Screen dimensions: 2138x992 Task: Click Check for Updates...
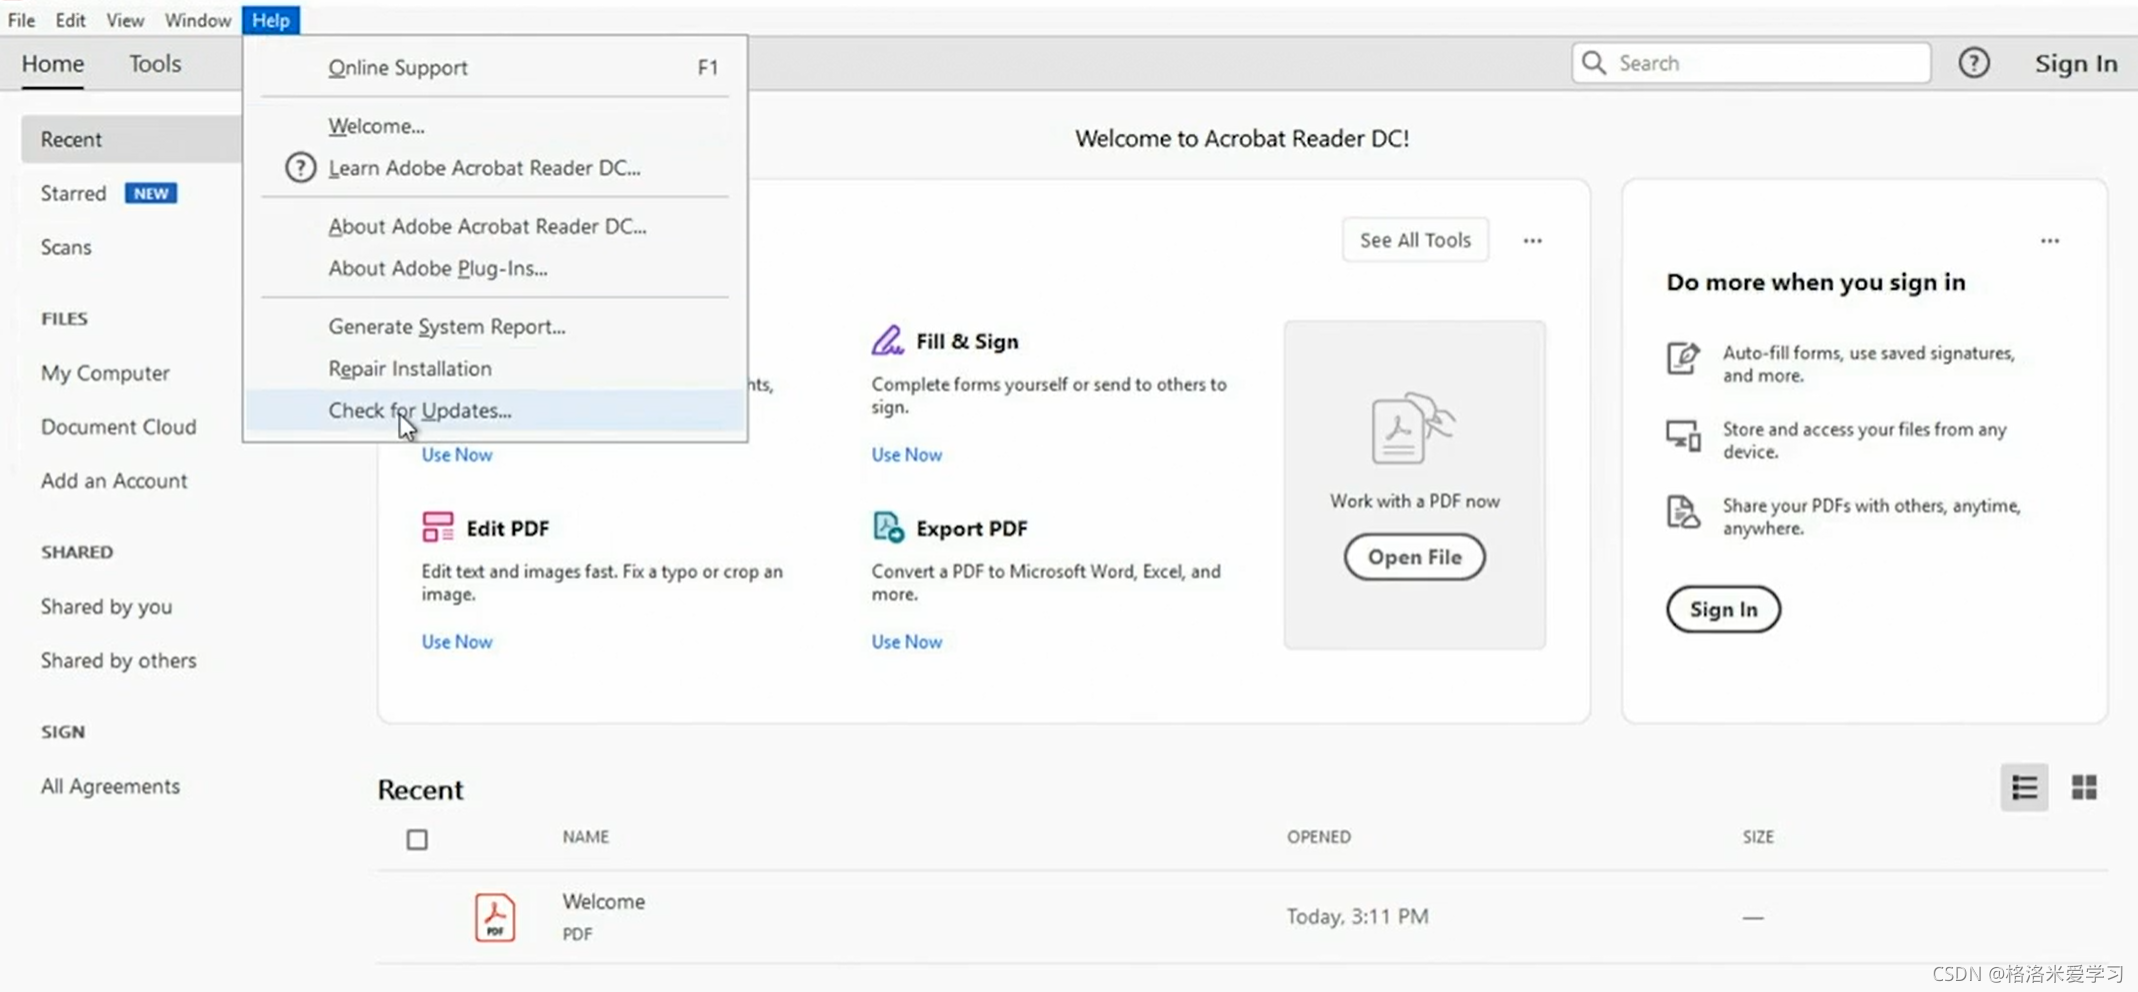[x=495, y=410]
